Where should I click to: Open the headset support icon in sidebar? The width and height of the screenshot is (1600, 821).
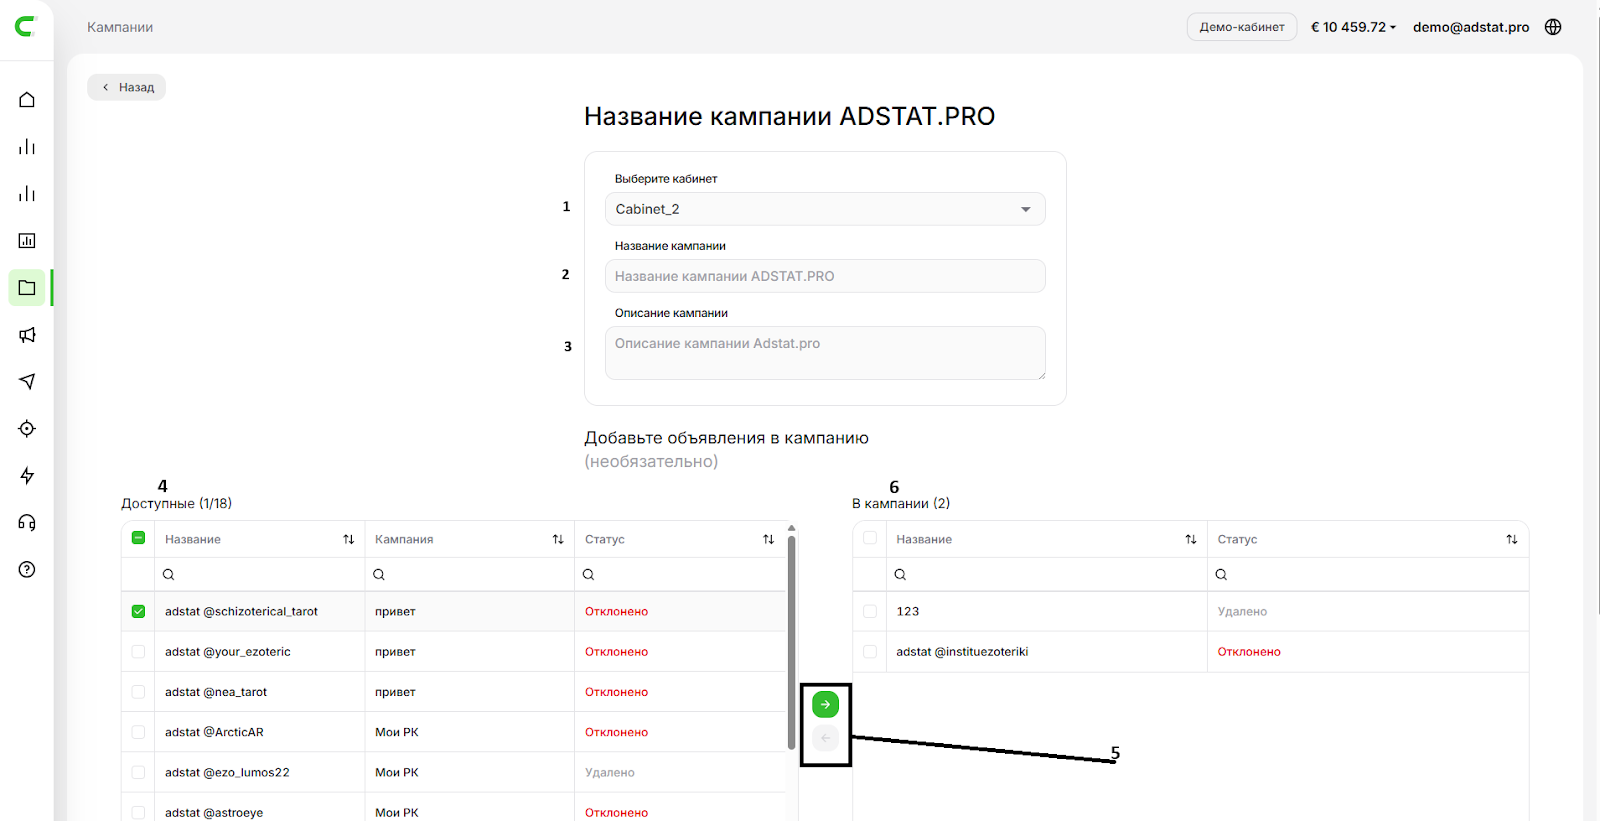coord(27,522)
